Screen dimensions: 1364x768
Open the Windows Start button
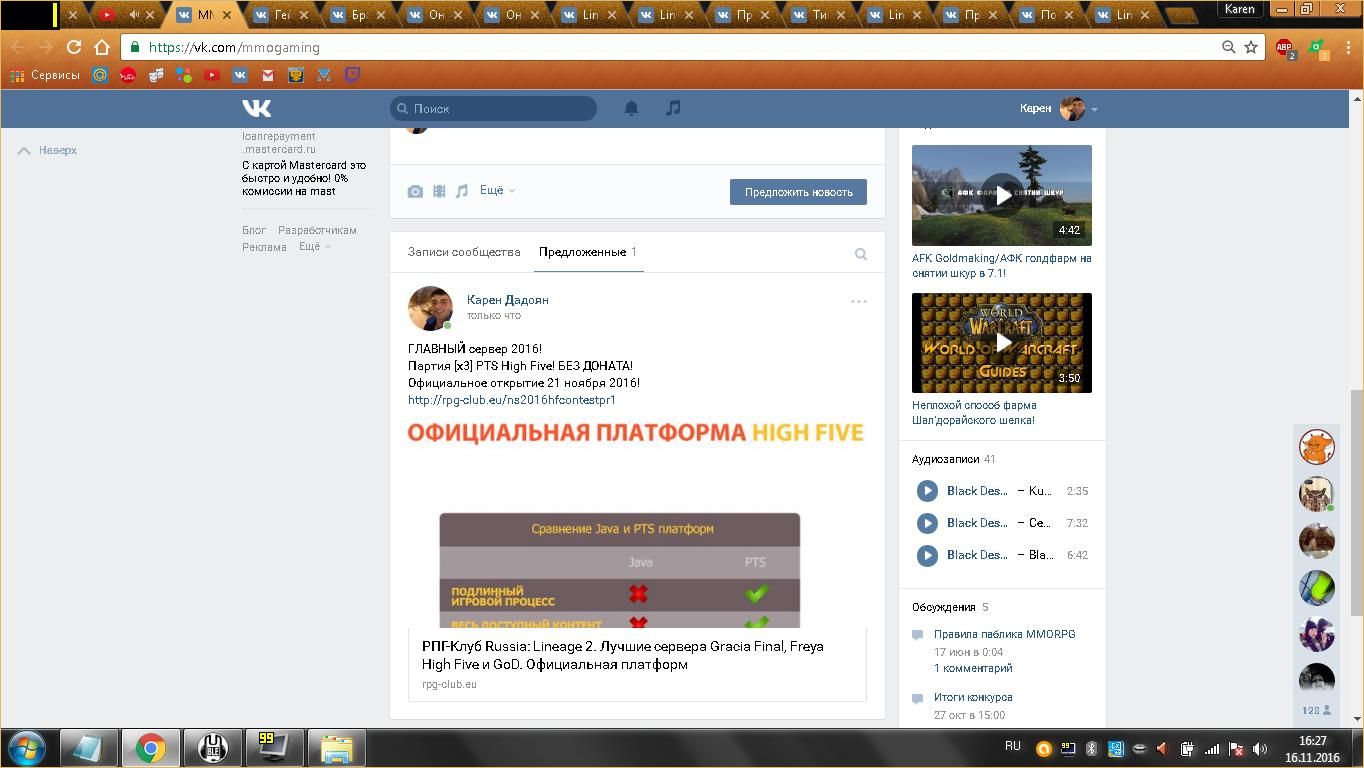coord(27,747)
